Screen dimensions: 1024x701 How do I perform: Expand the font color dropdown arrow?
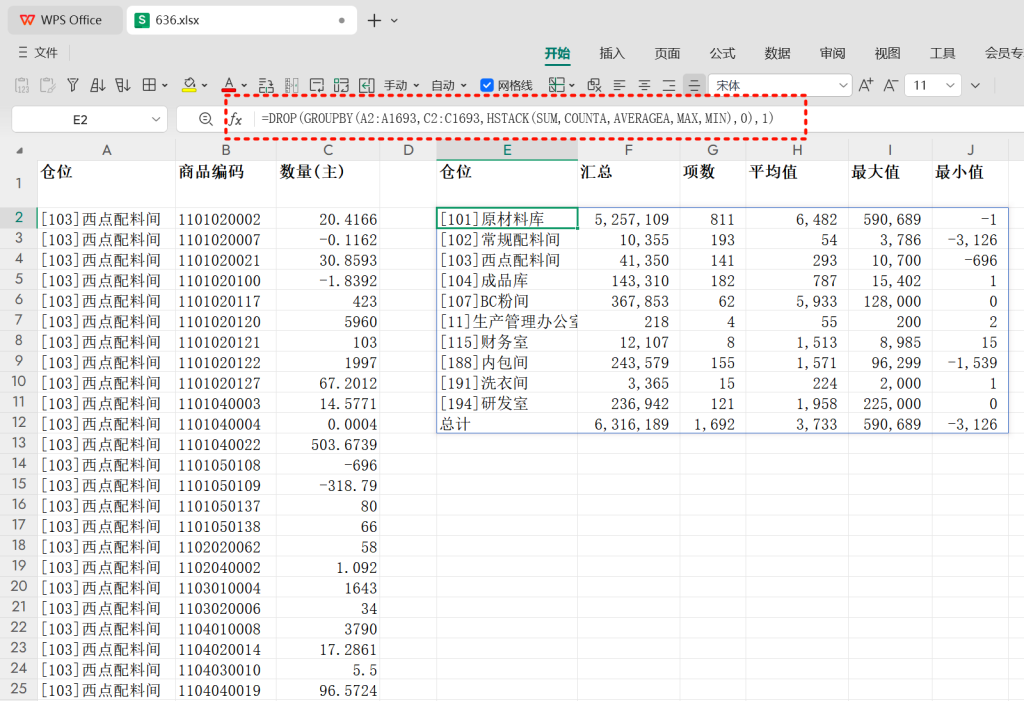(x=244, y=86)
